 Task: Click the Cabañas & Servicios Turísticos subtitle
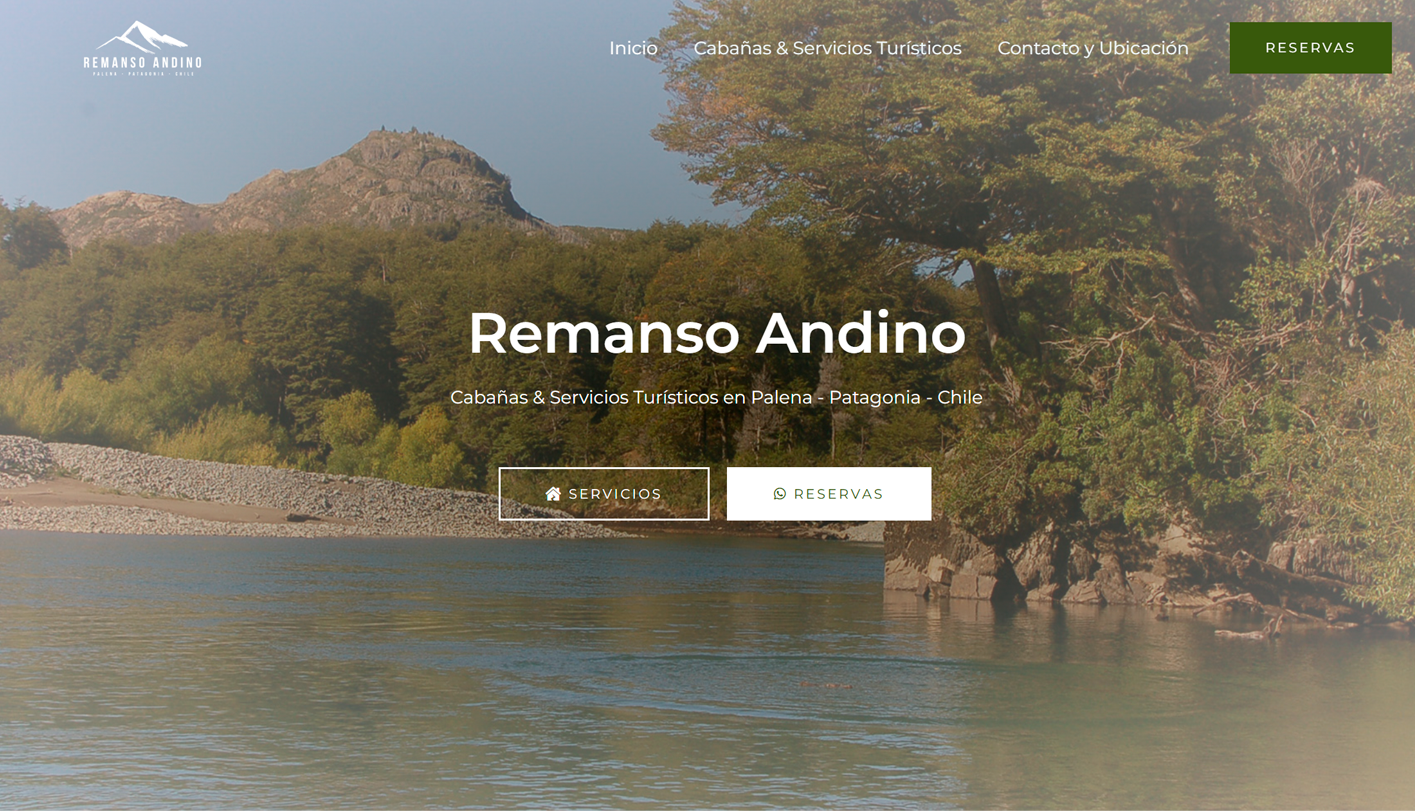(716, 397)
